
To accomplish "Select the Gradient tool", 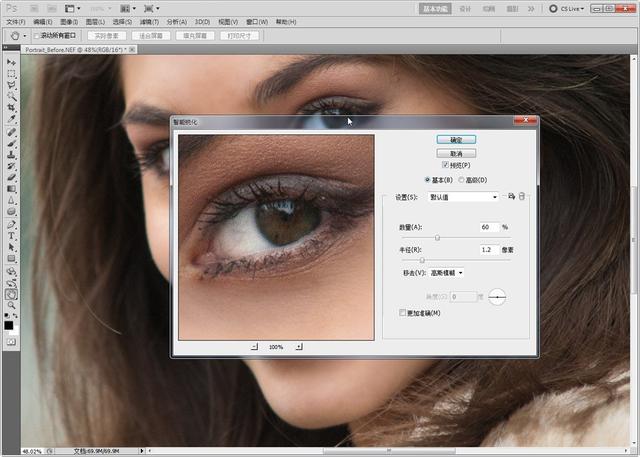I will tap(11, 189).
